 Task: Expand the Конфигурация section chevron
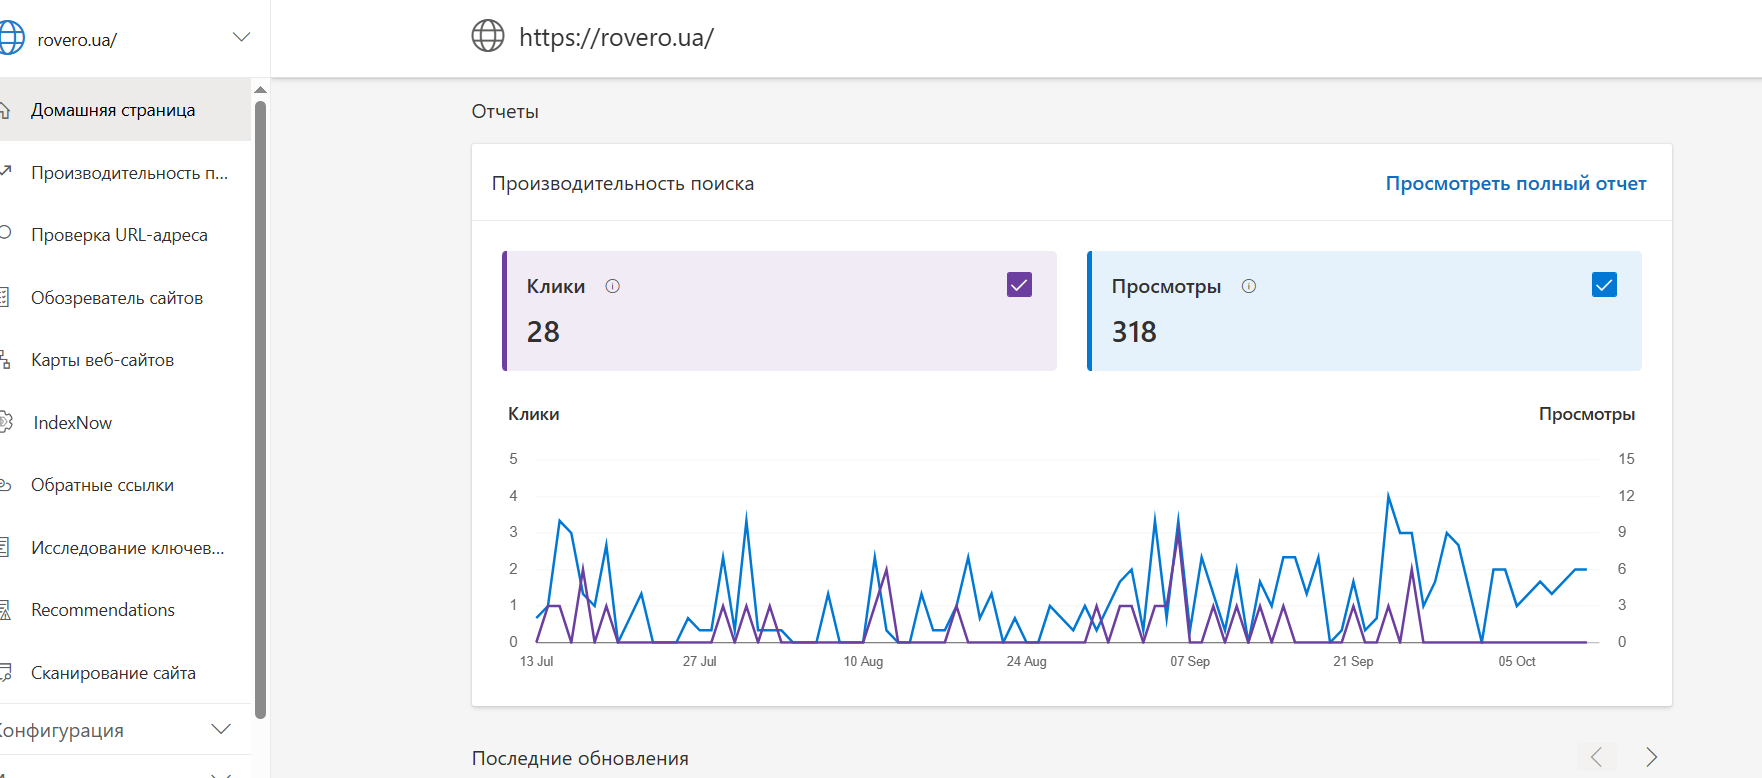pos(221,729)
